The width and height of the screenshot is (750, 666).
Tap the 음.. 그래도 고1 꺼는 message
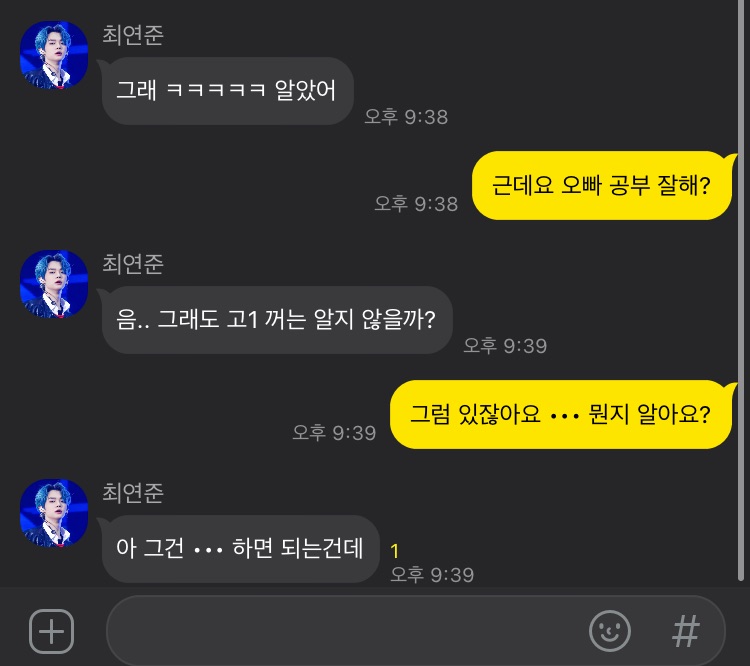pyautogui.click(x=276, y=320)
